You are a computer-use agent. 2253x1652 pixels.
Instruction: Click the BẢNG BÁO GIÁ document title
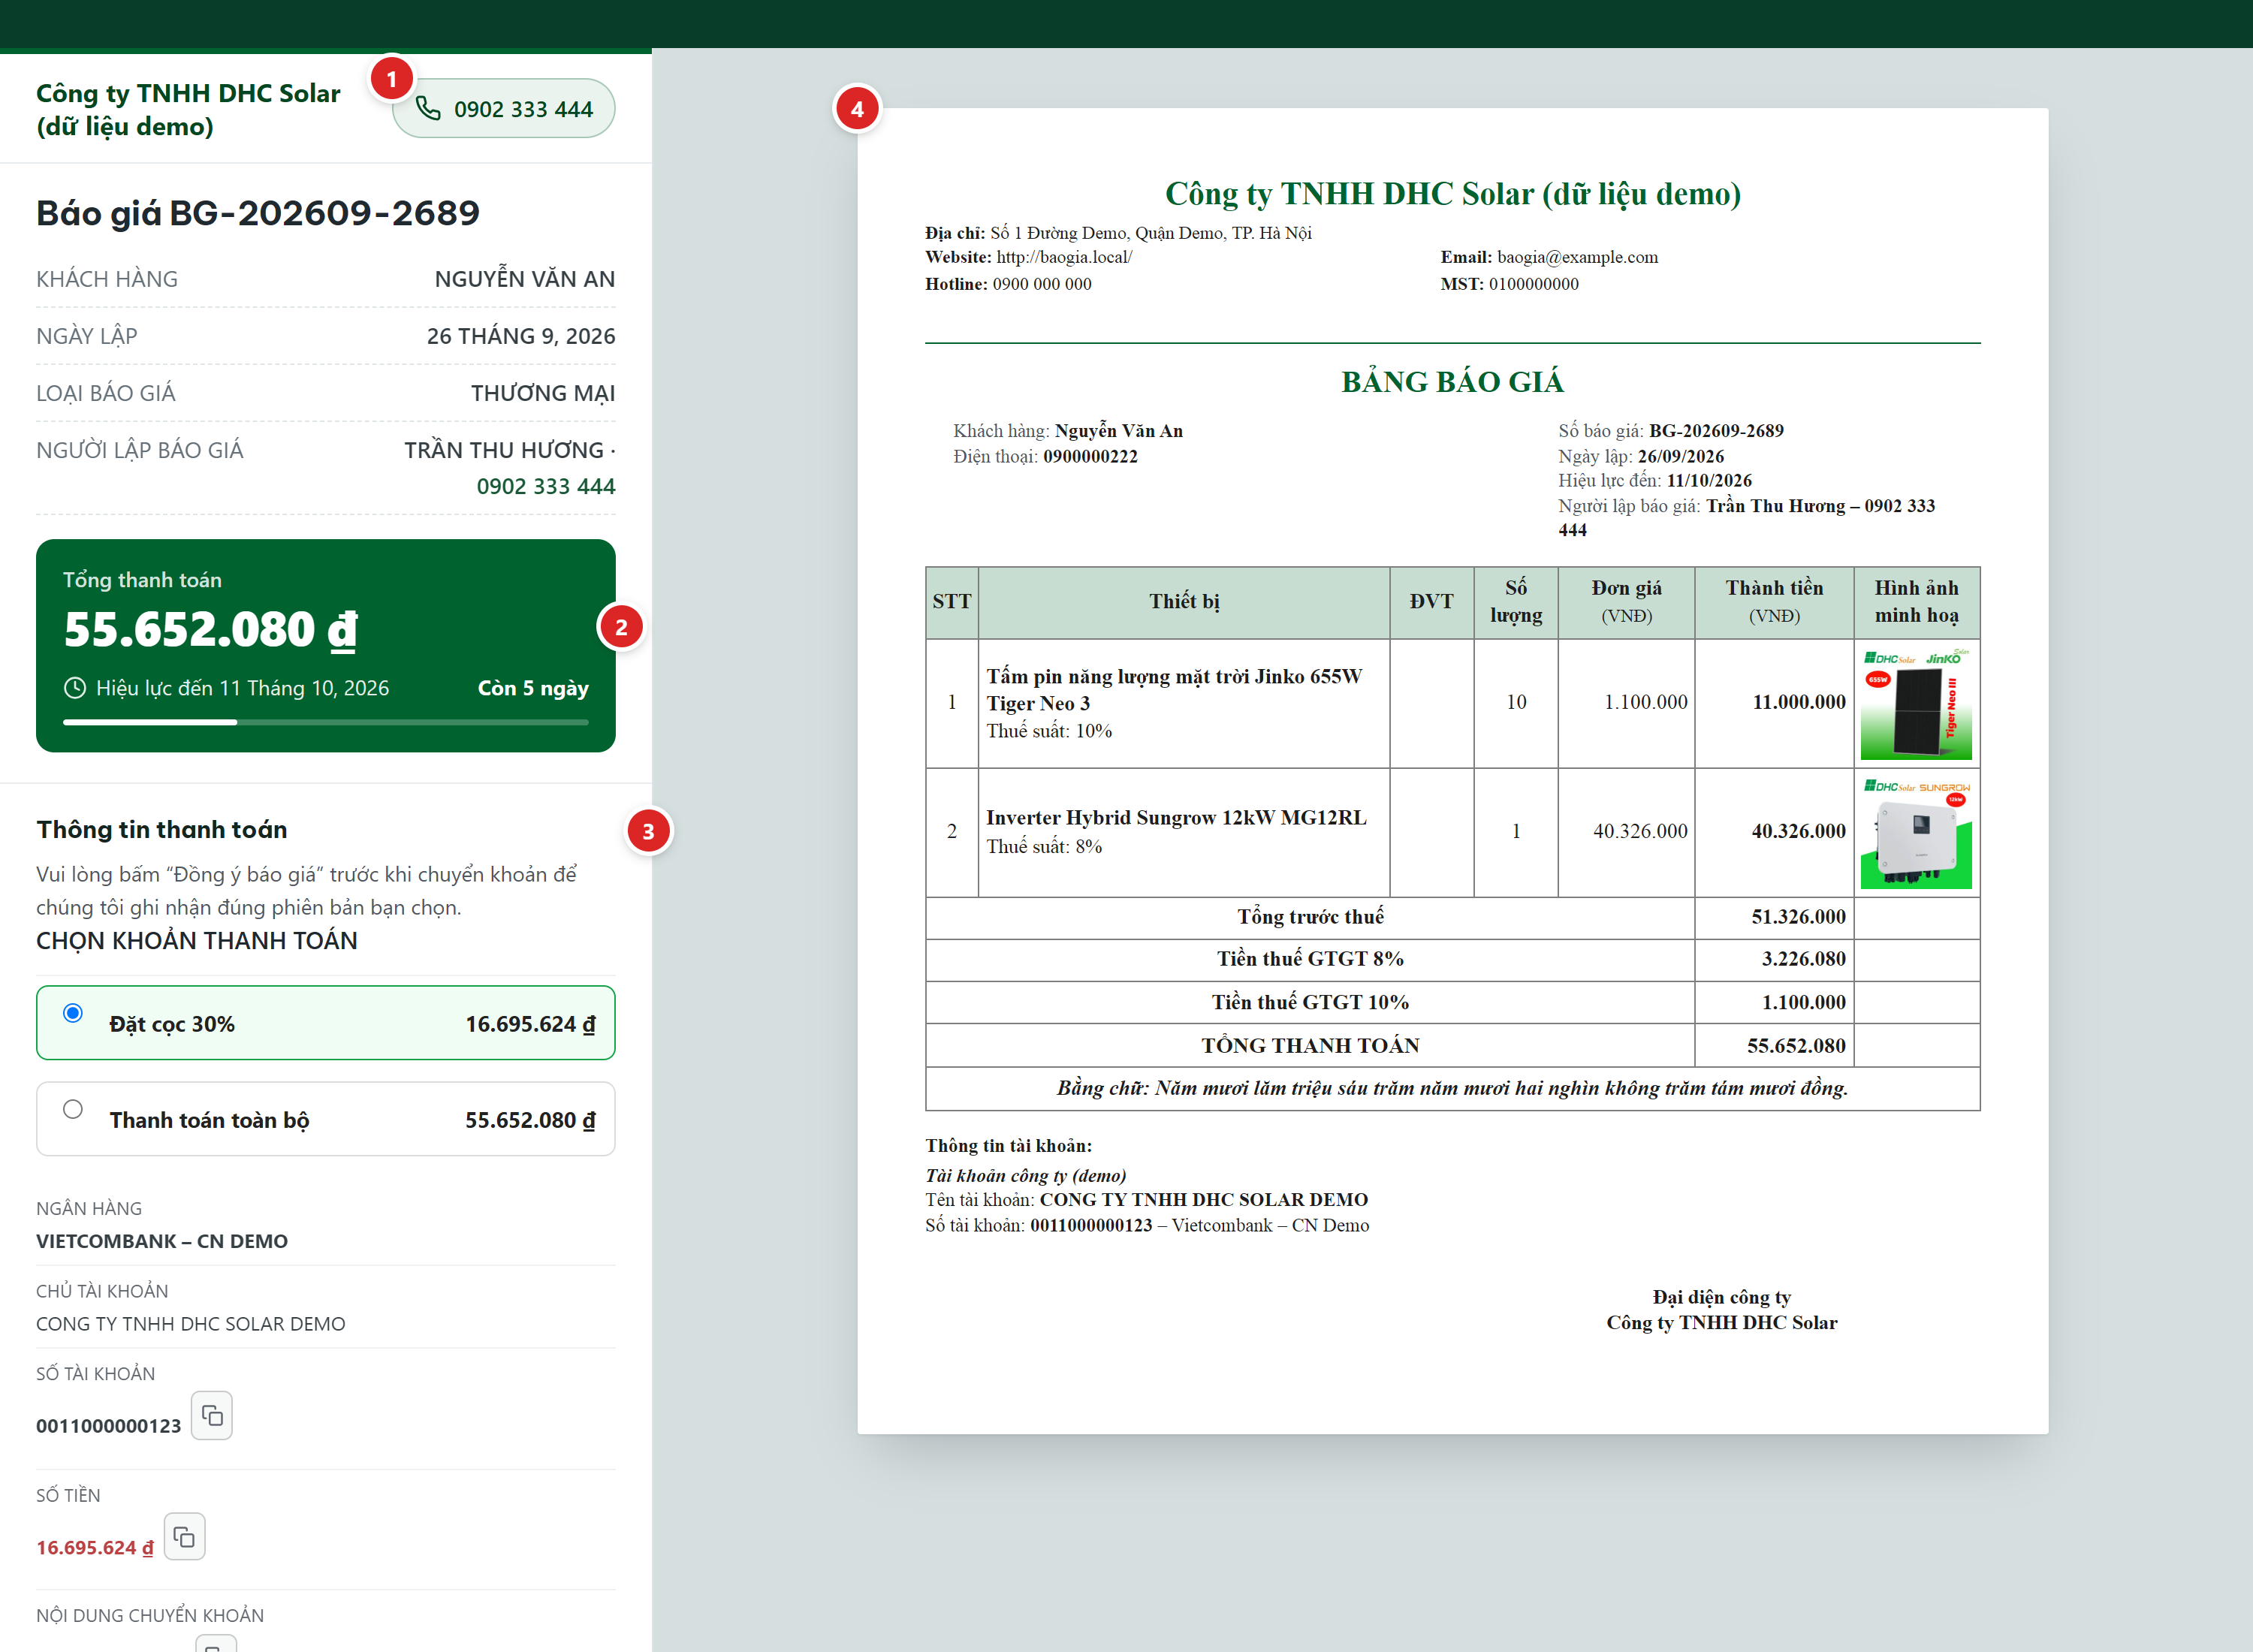[1452, 382]
